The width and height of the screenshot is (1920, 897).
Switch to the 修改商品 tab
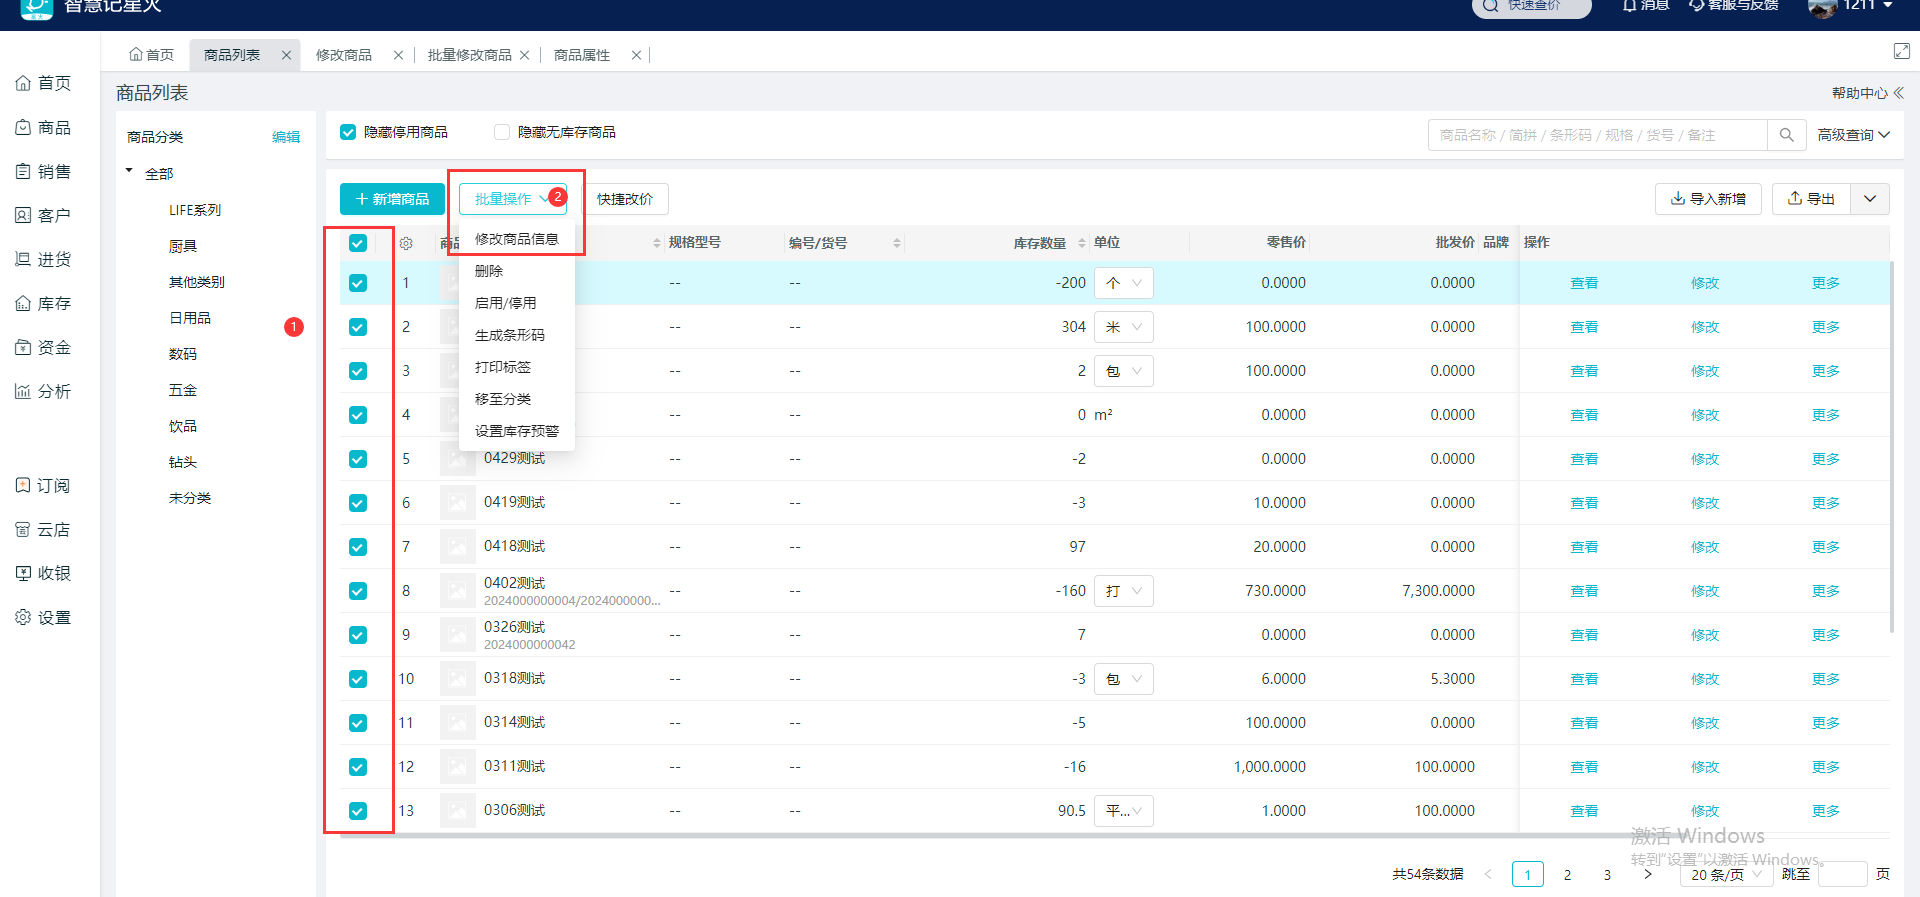click(x=344, y=55)
